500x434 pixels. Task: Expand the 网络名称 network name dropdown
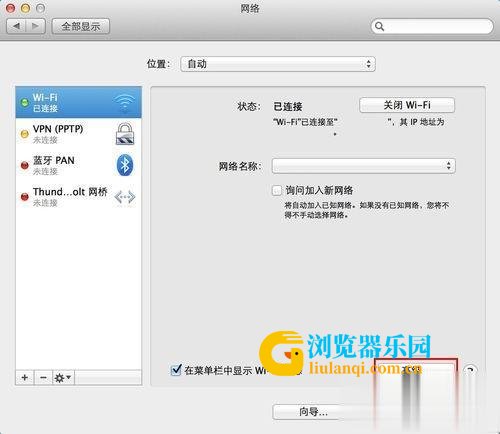pyautogui.click(x=364, y=166)
